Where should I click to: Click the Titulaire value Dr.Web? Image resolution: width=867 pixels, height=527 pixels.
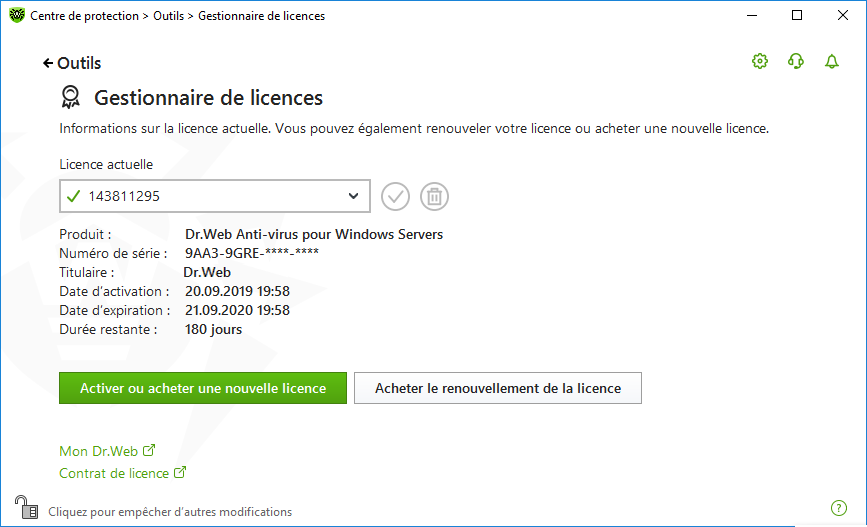[x=207, y=273]
